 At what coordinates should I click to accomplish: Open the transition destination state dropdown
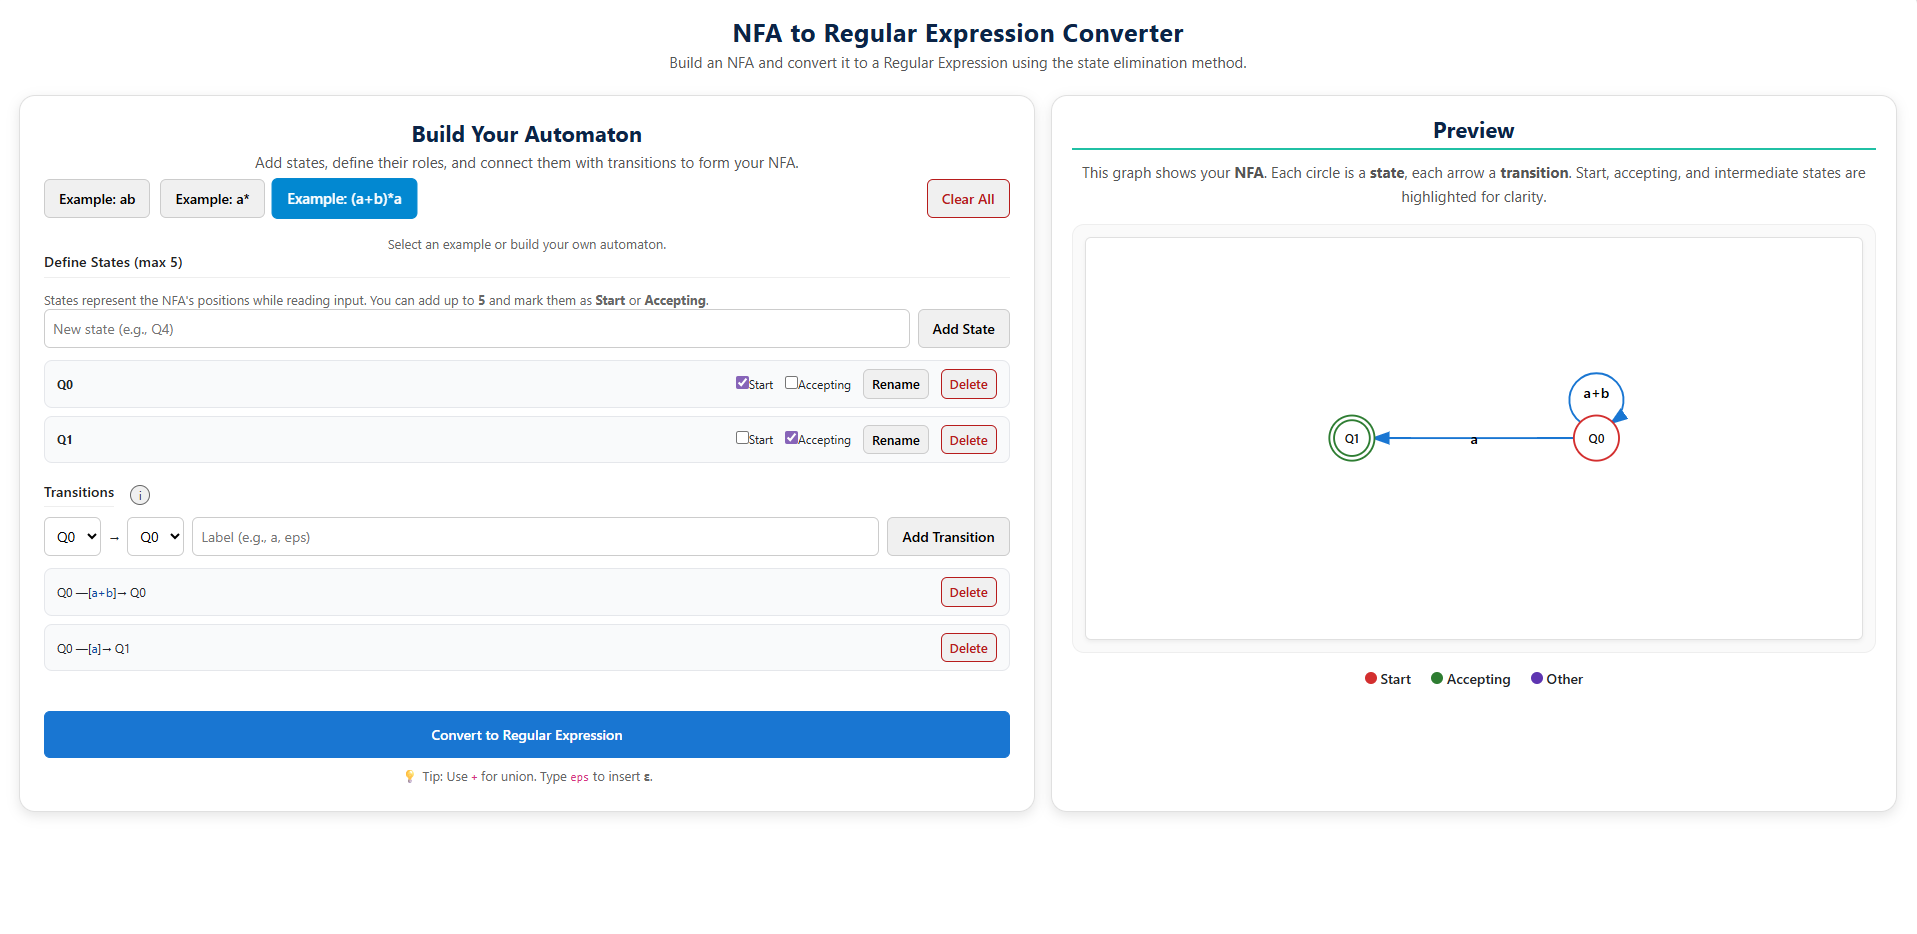155,536
